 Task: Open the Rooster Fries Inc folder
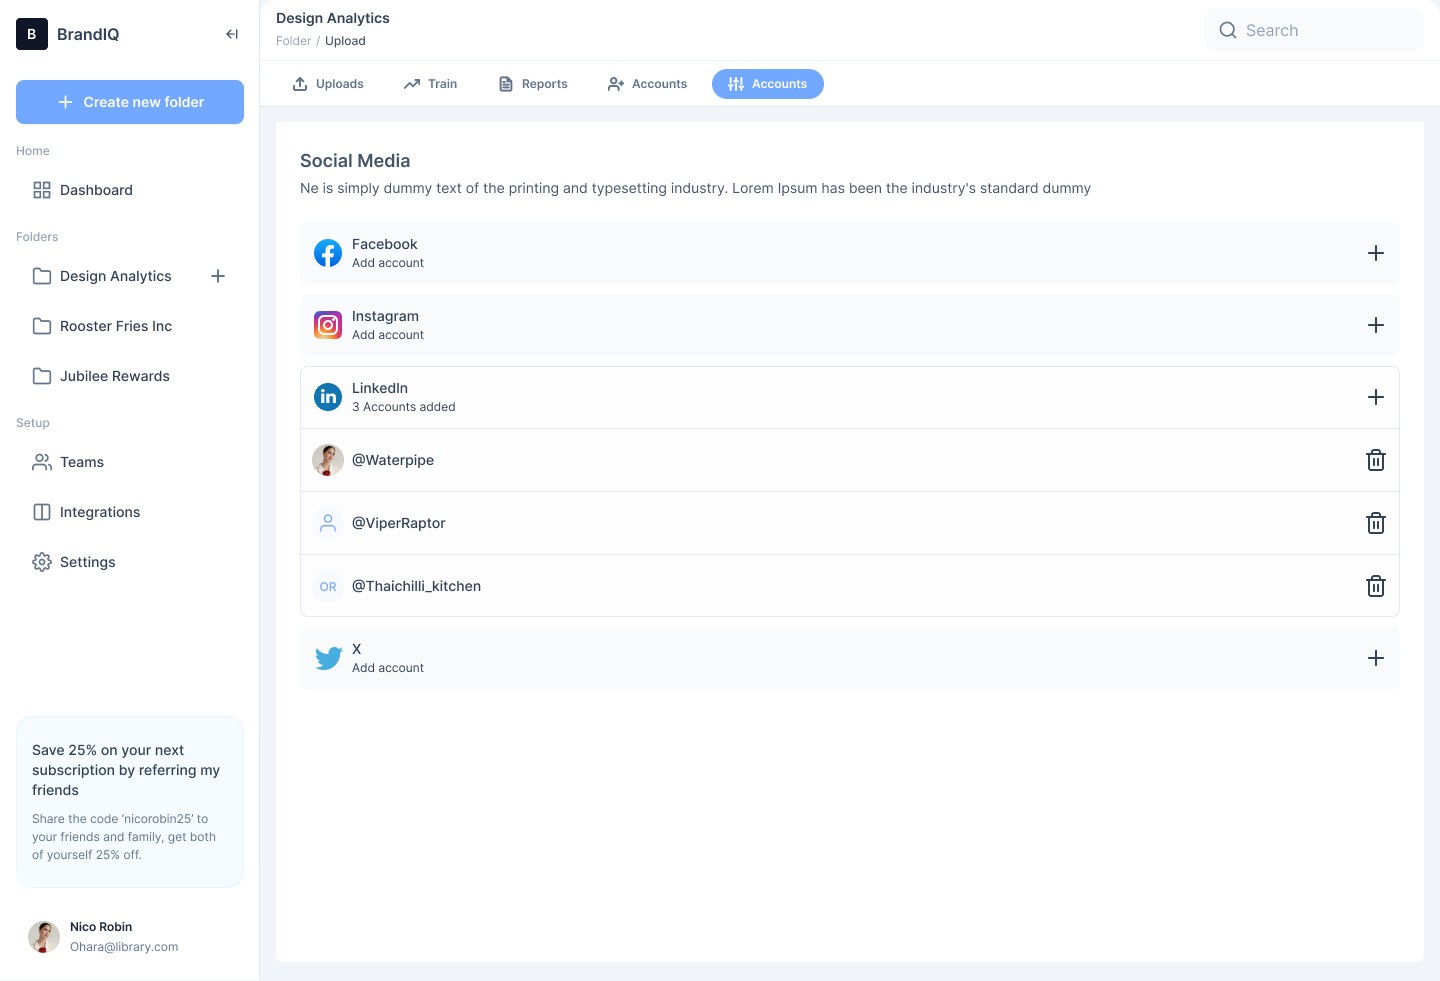click(x=115, y=326)
